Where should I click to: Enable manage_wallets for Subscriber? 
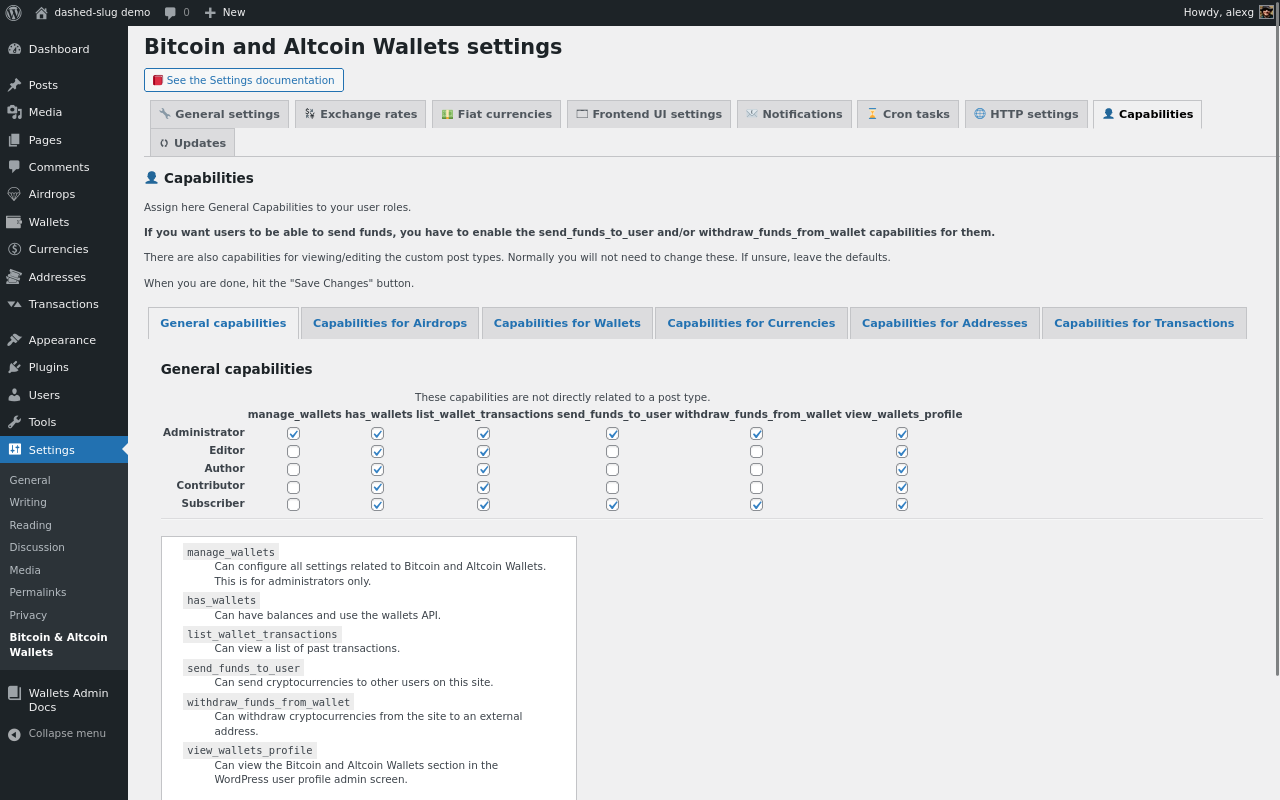tap(293, 504)
